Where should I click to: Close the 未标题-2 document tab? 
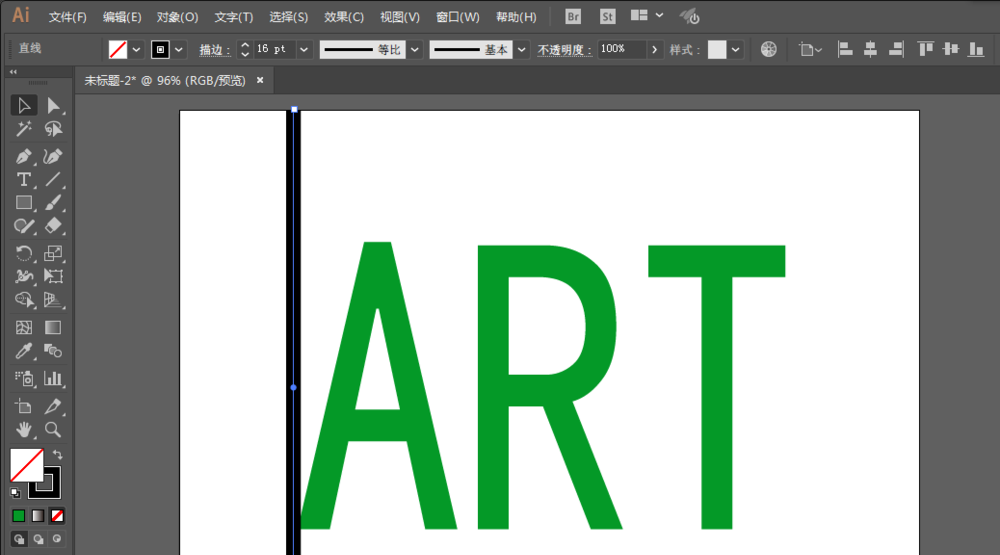pos(260,80)
